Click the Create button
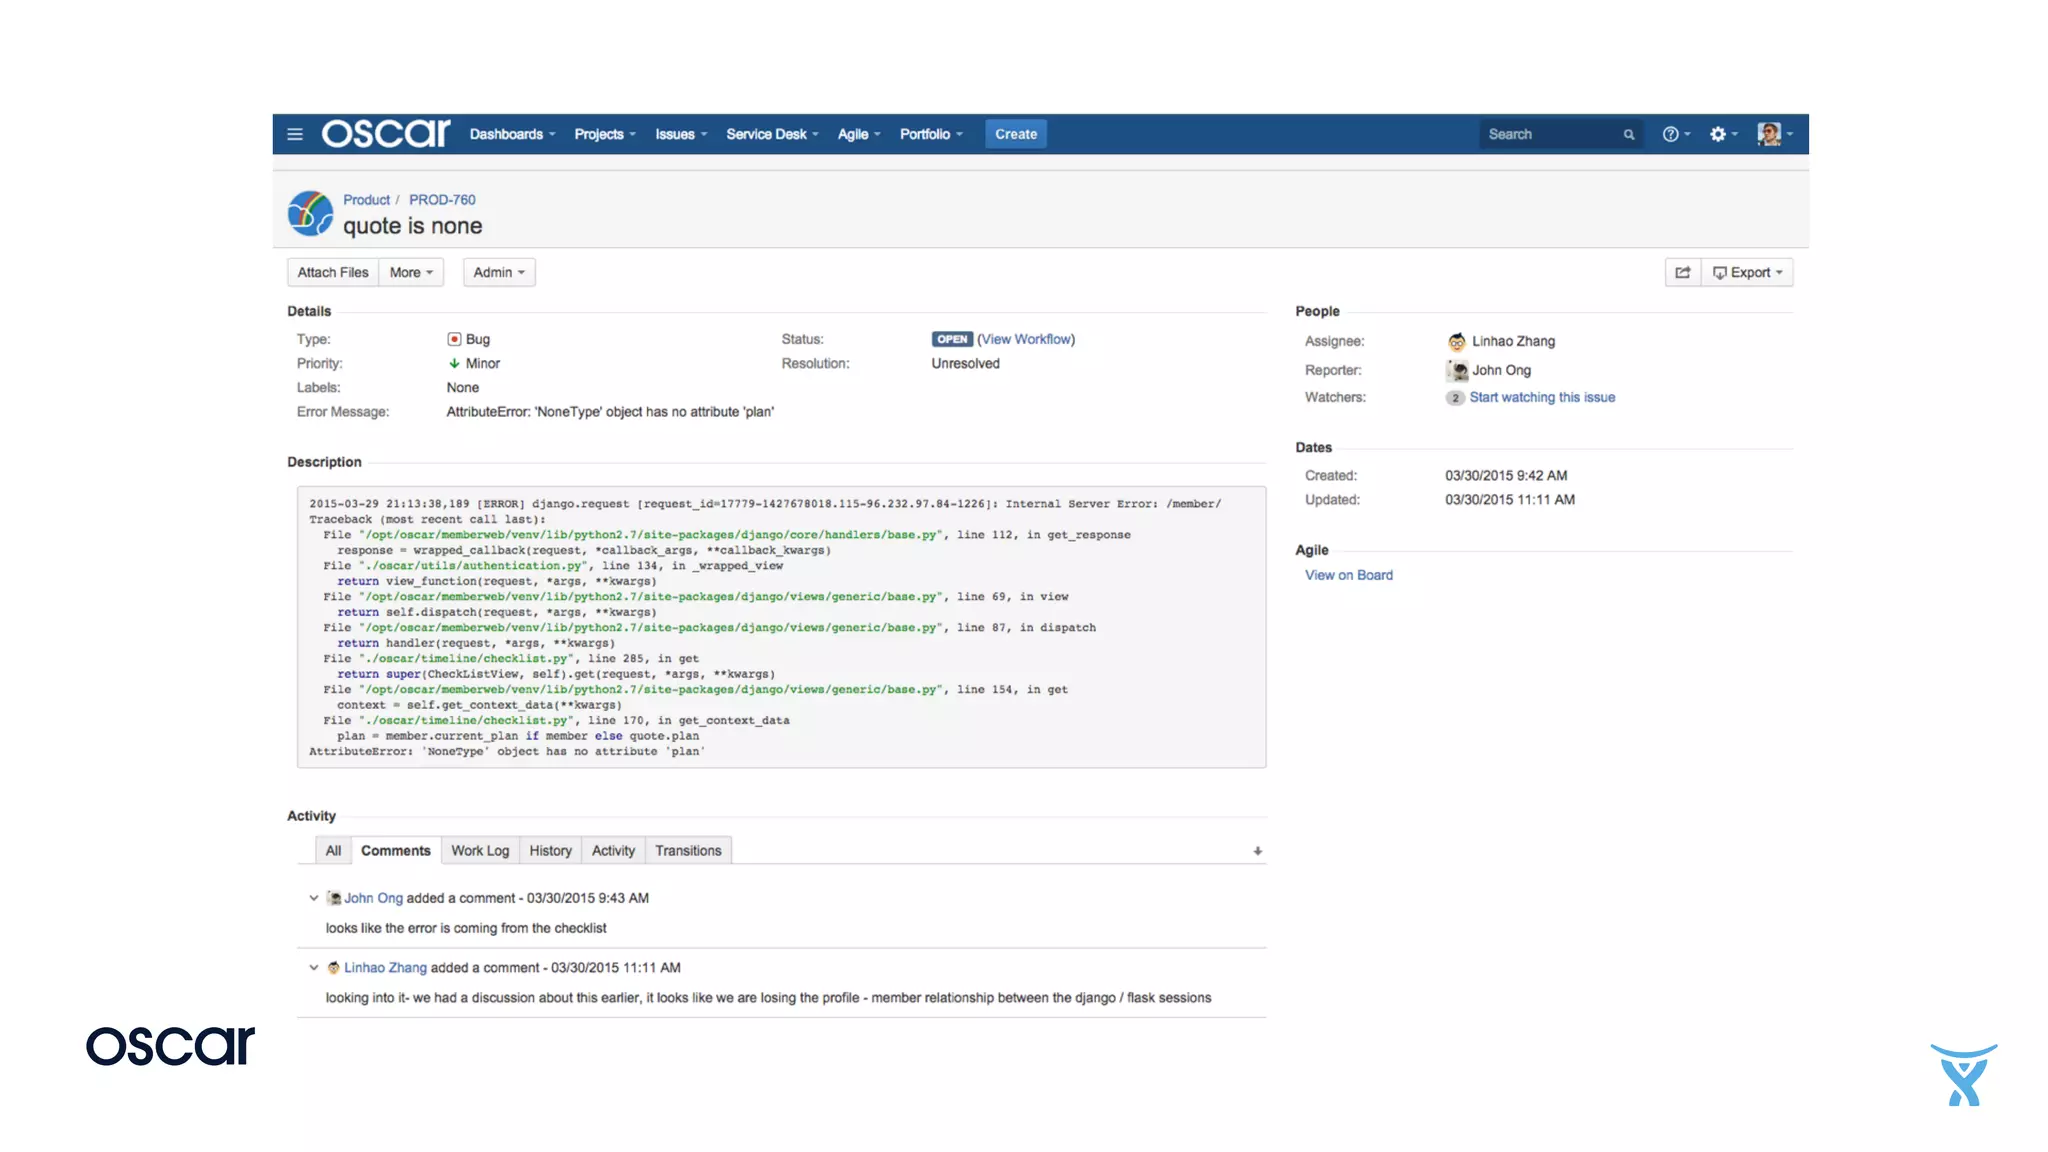 (1015, 134)
